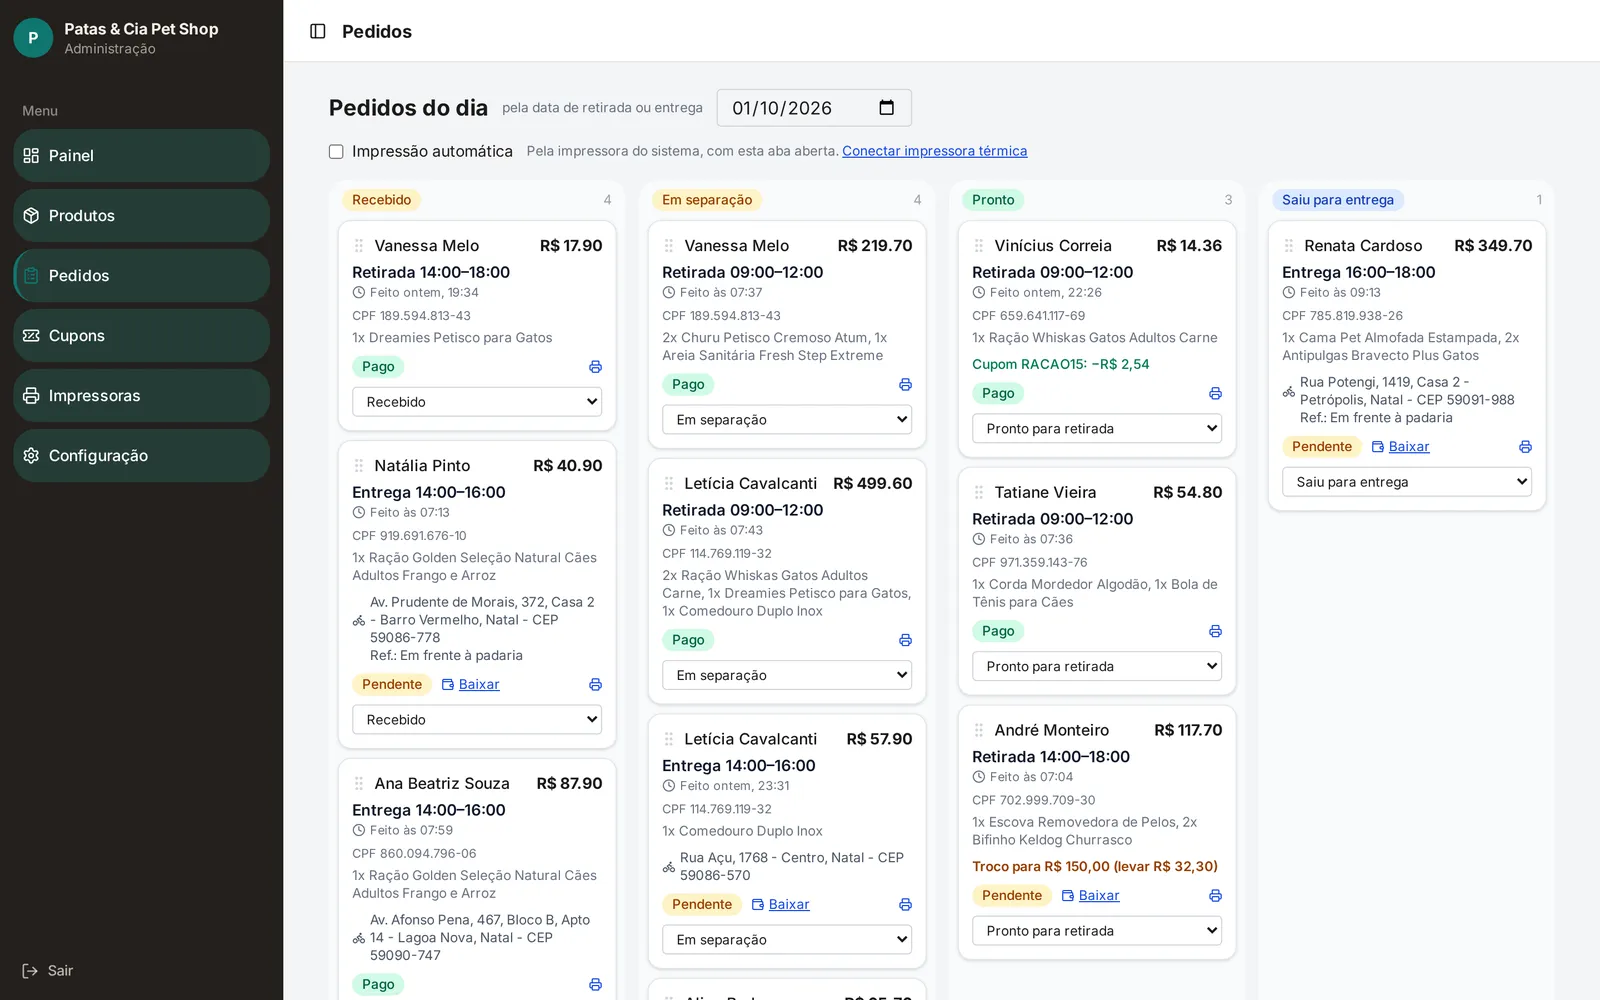Print Tatiane Vieira's order
This screenshot has height=1000, width=1600.
click(1215, 632)
